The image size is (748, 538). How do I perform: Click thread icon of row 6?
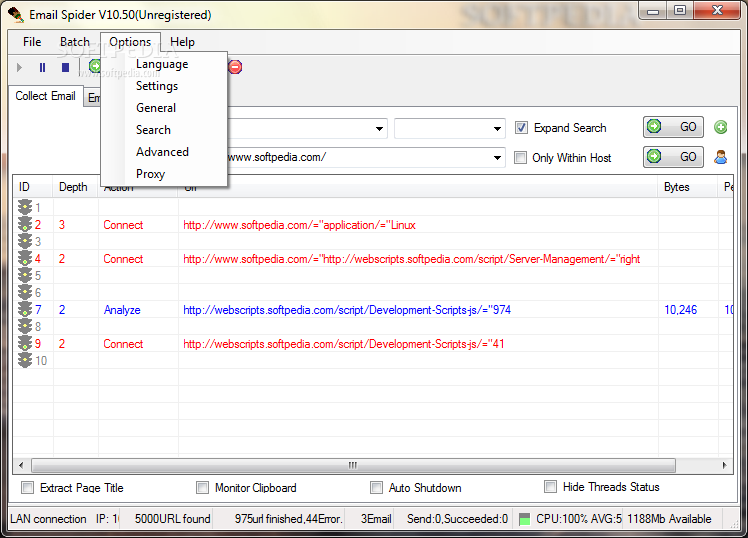(x=25, y=292)
